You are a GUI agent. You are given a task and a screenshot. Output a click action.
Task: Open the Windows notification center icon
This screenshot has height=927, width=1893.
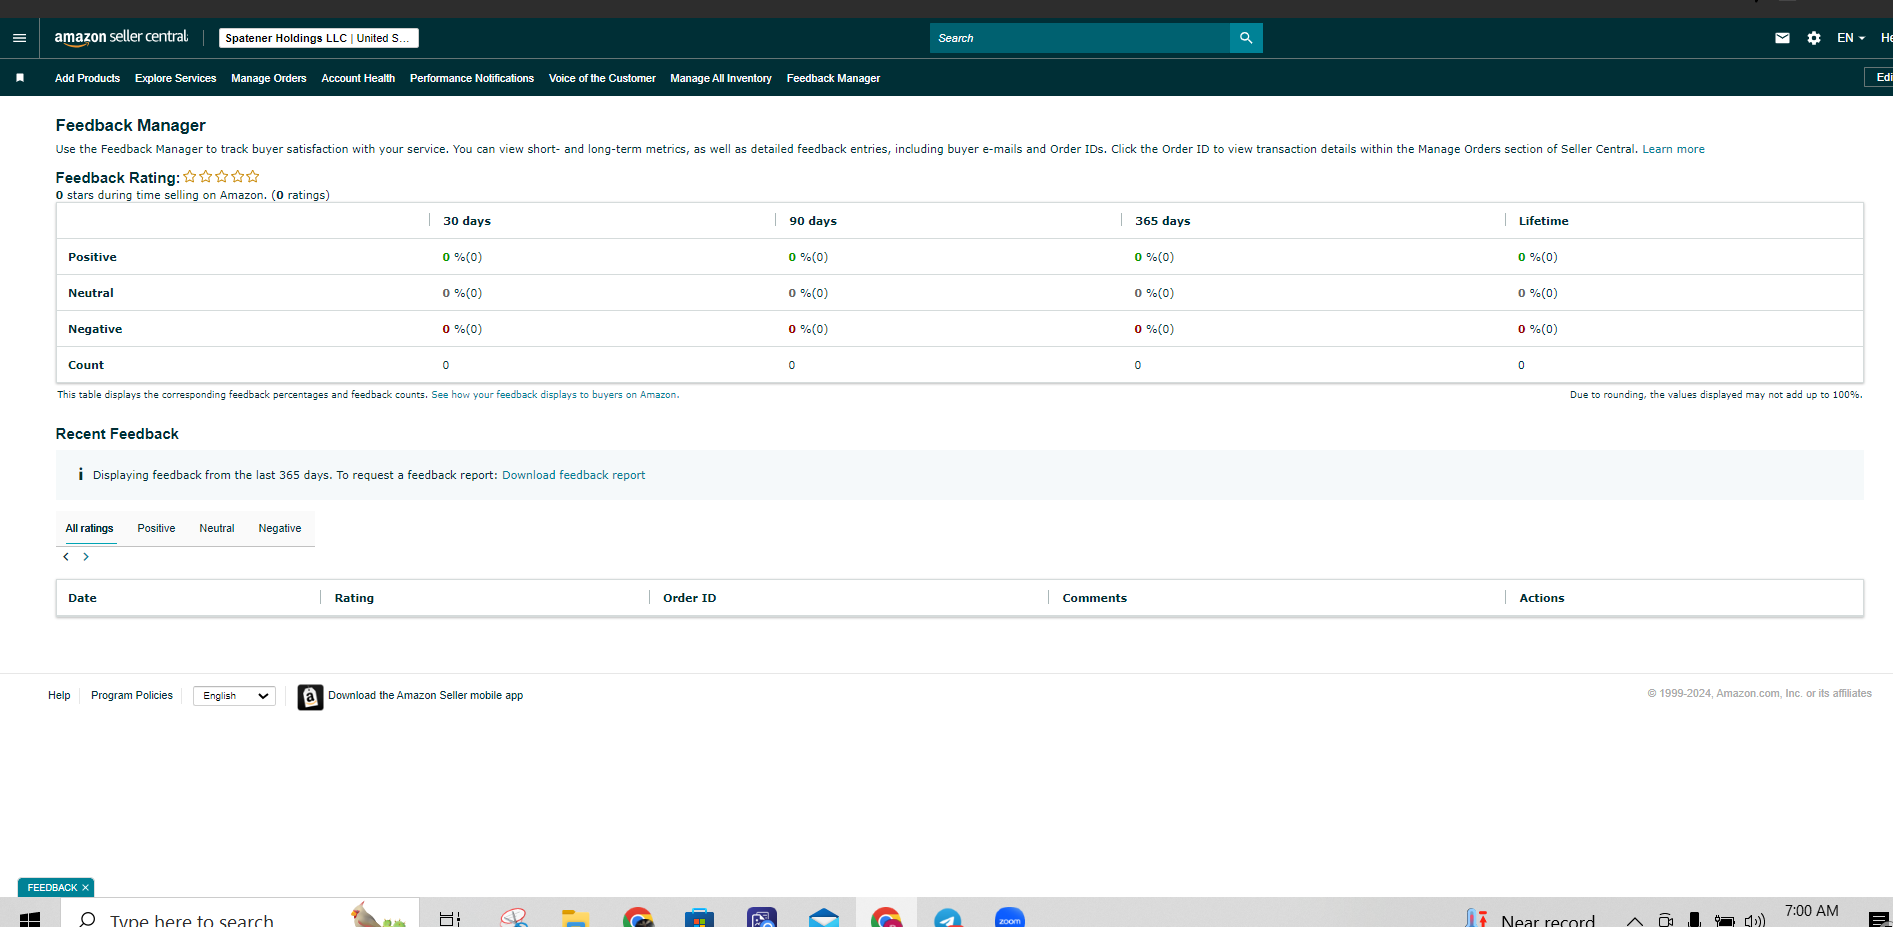click(1879, 920)
